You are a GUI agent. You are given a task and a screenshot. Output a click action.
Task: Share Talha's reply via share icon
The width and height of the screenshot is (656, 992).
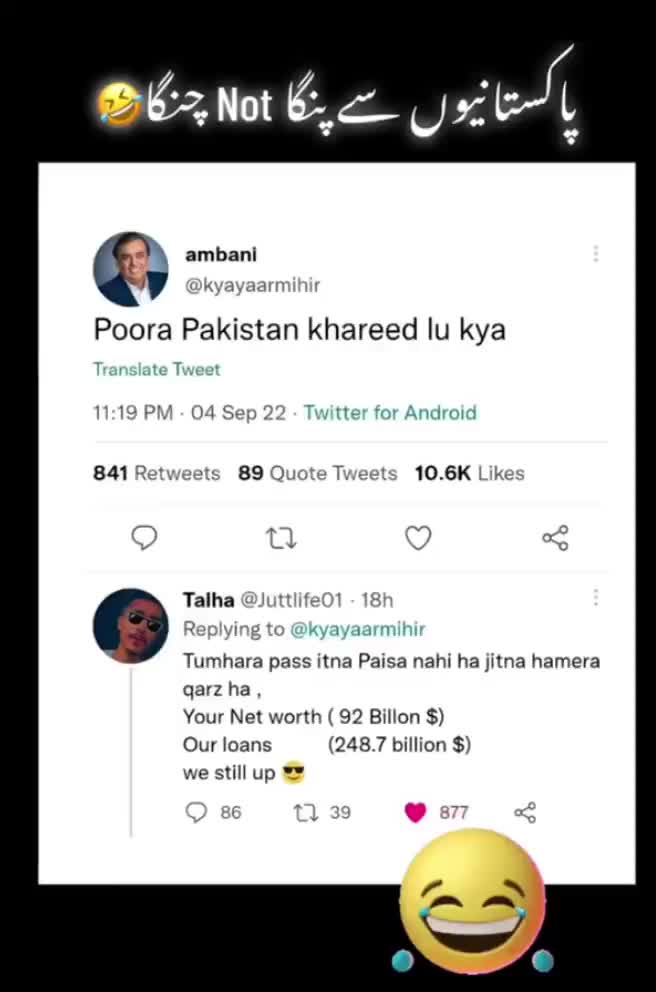click(x=525, y=812)
